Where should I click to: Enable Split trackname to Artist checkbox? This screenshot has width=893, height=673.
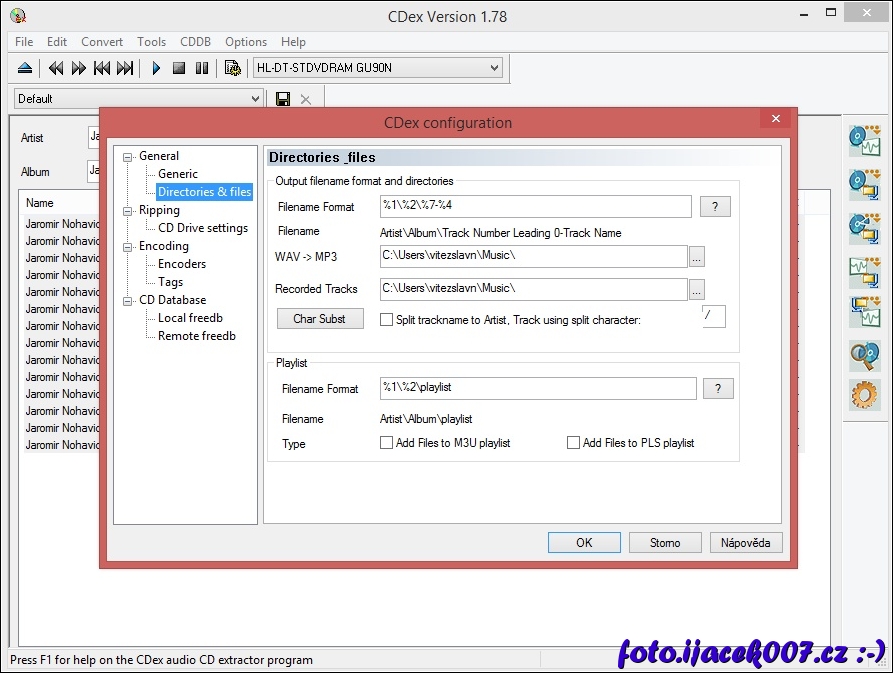pyautogui.click(x=387, y=320)
